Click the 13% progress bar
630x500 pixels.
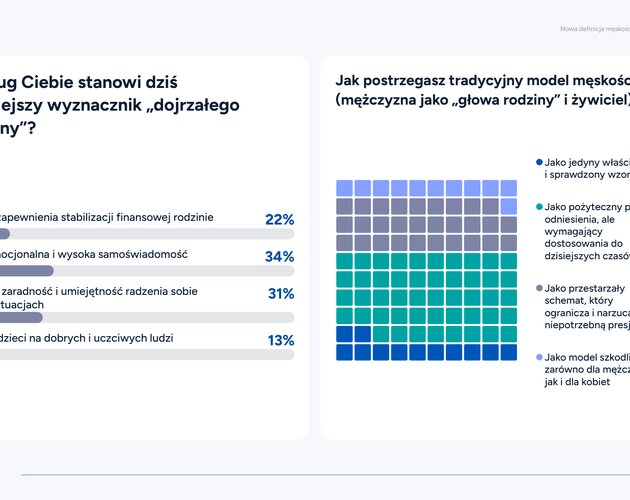pyautogui.click(x=147, y=355)
